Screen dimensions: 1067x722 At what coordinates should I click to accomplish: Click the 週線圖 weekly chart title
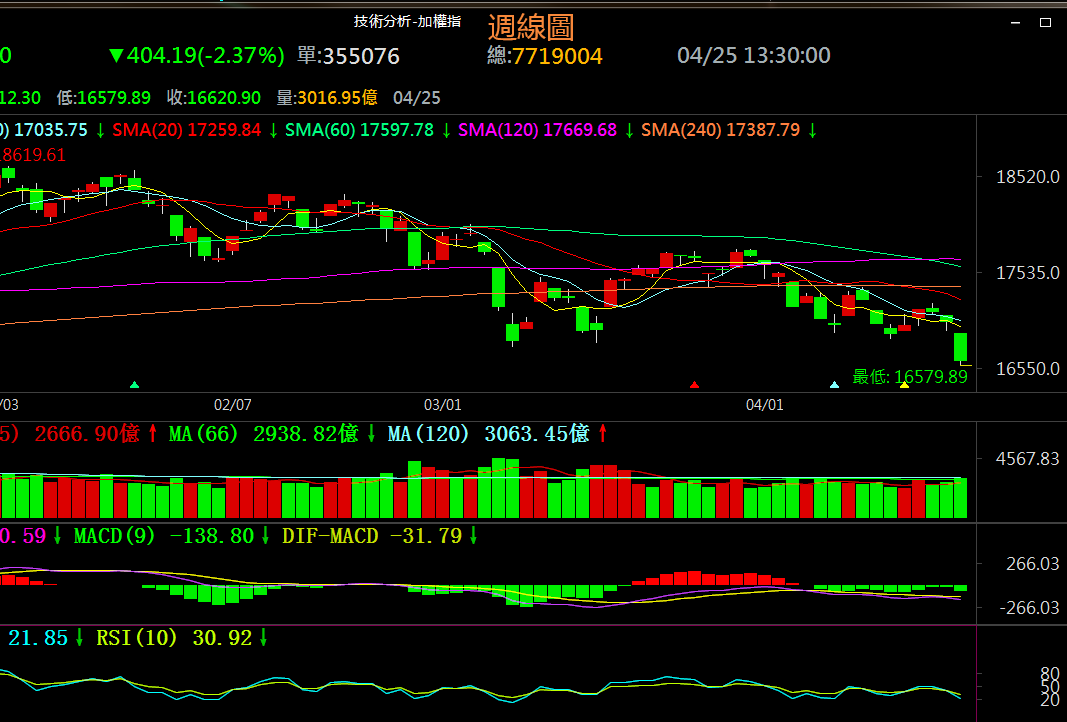pyautogui.click(x=530, y=27)
